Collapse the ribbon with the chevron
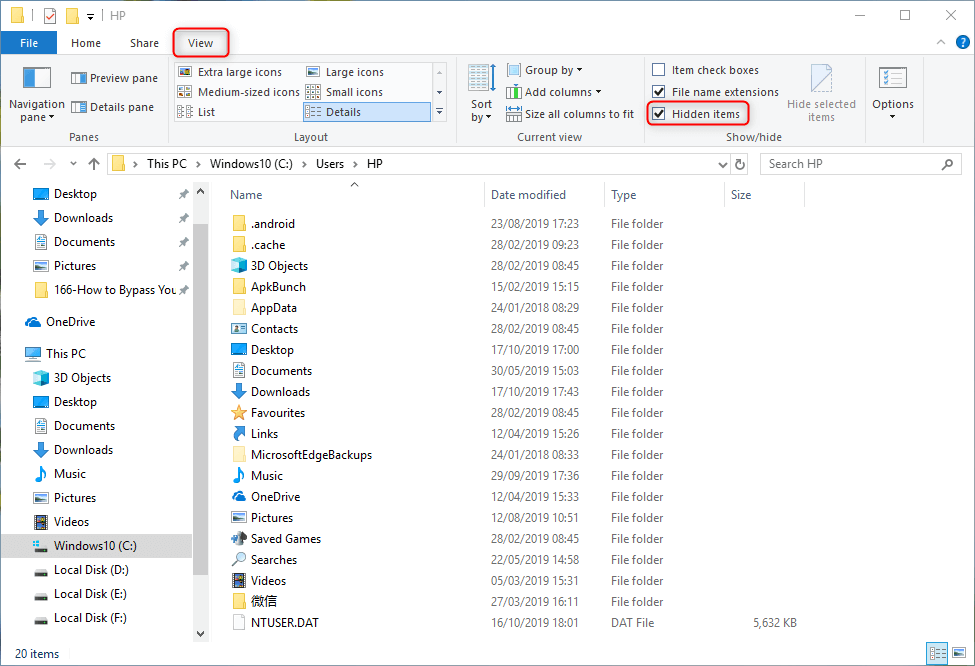 [941, 42]
